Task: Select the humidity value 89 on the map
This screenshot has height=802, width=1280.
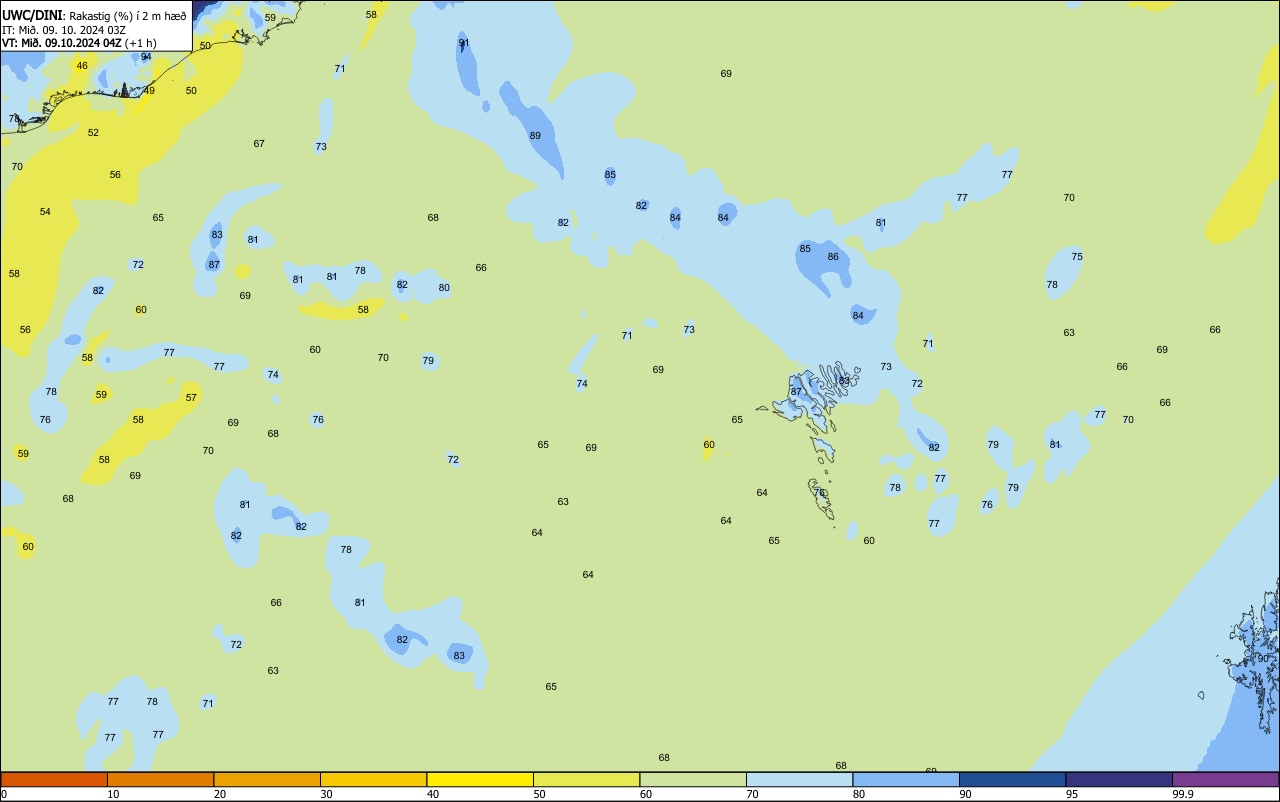Action: 535,136
